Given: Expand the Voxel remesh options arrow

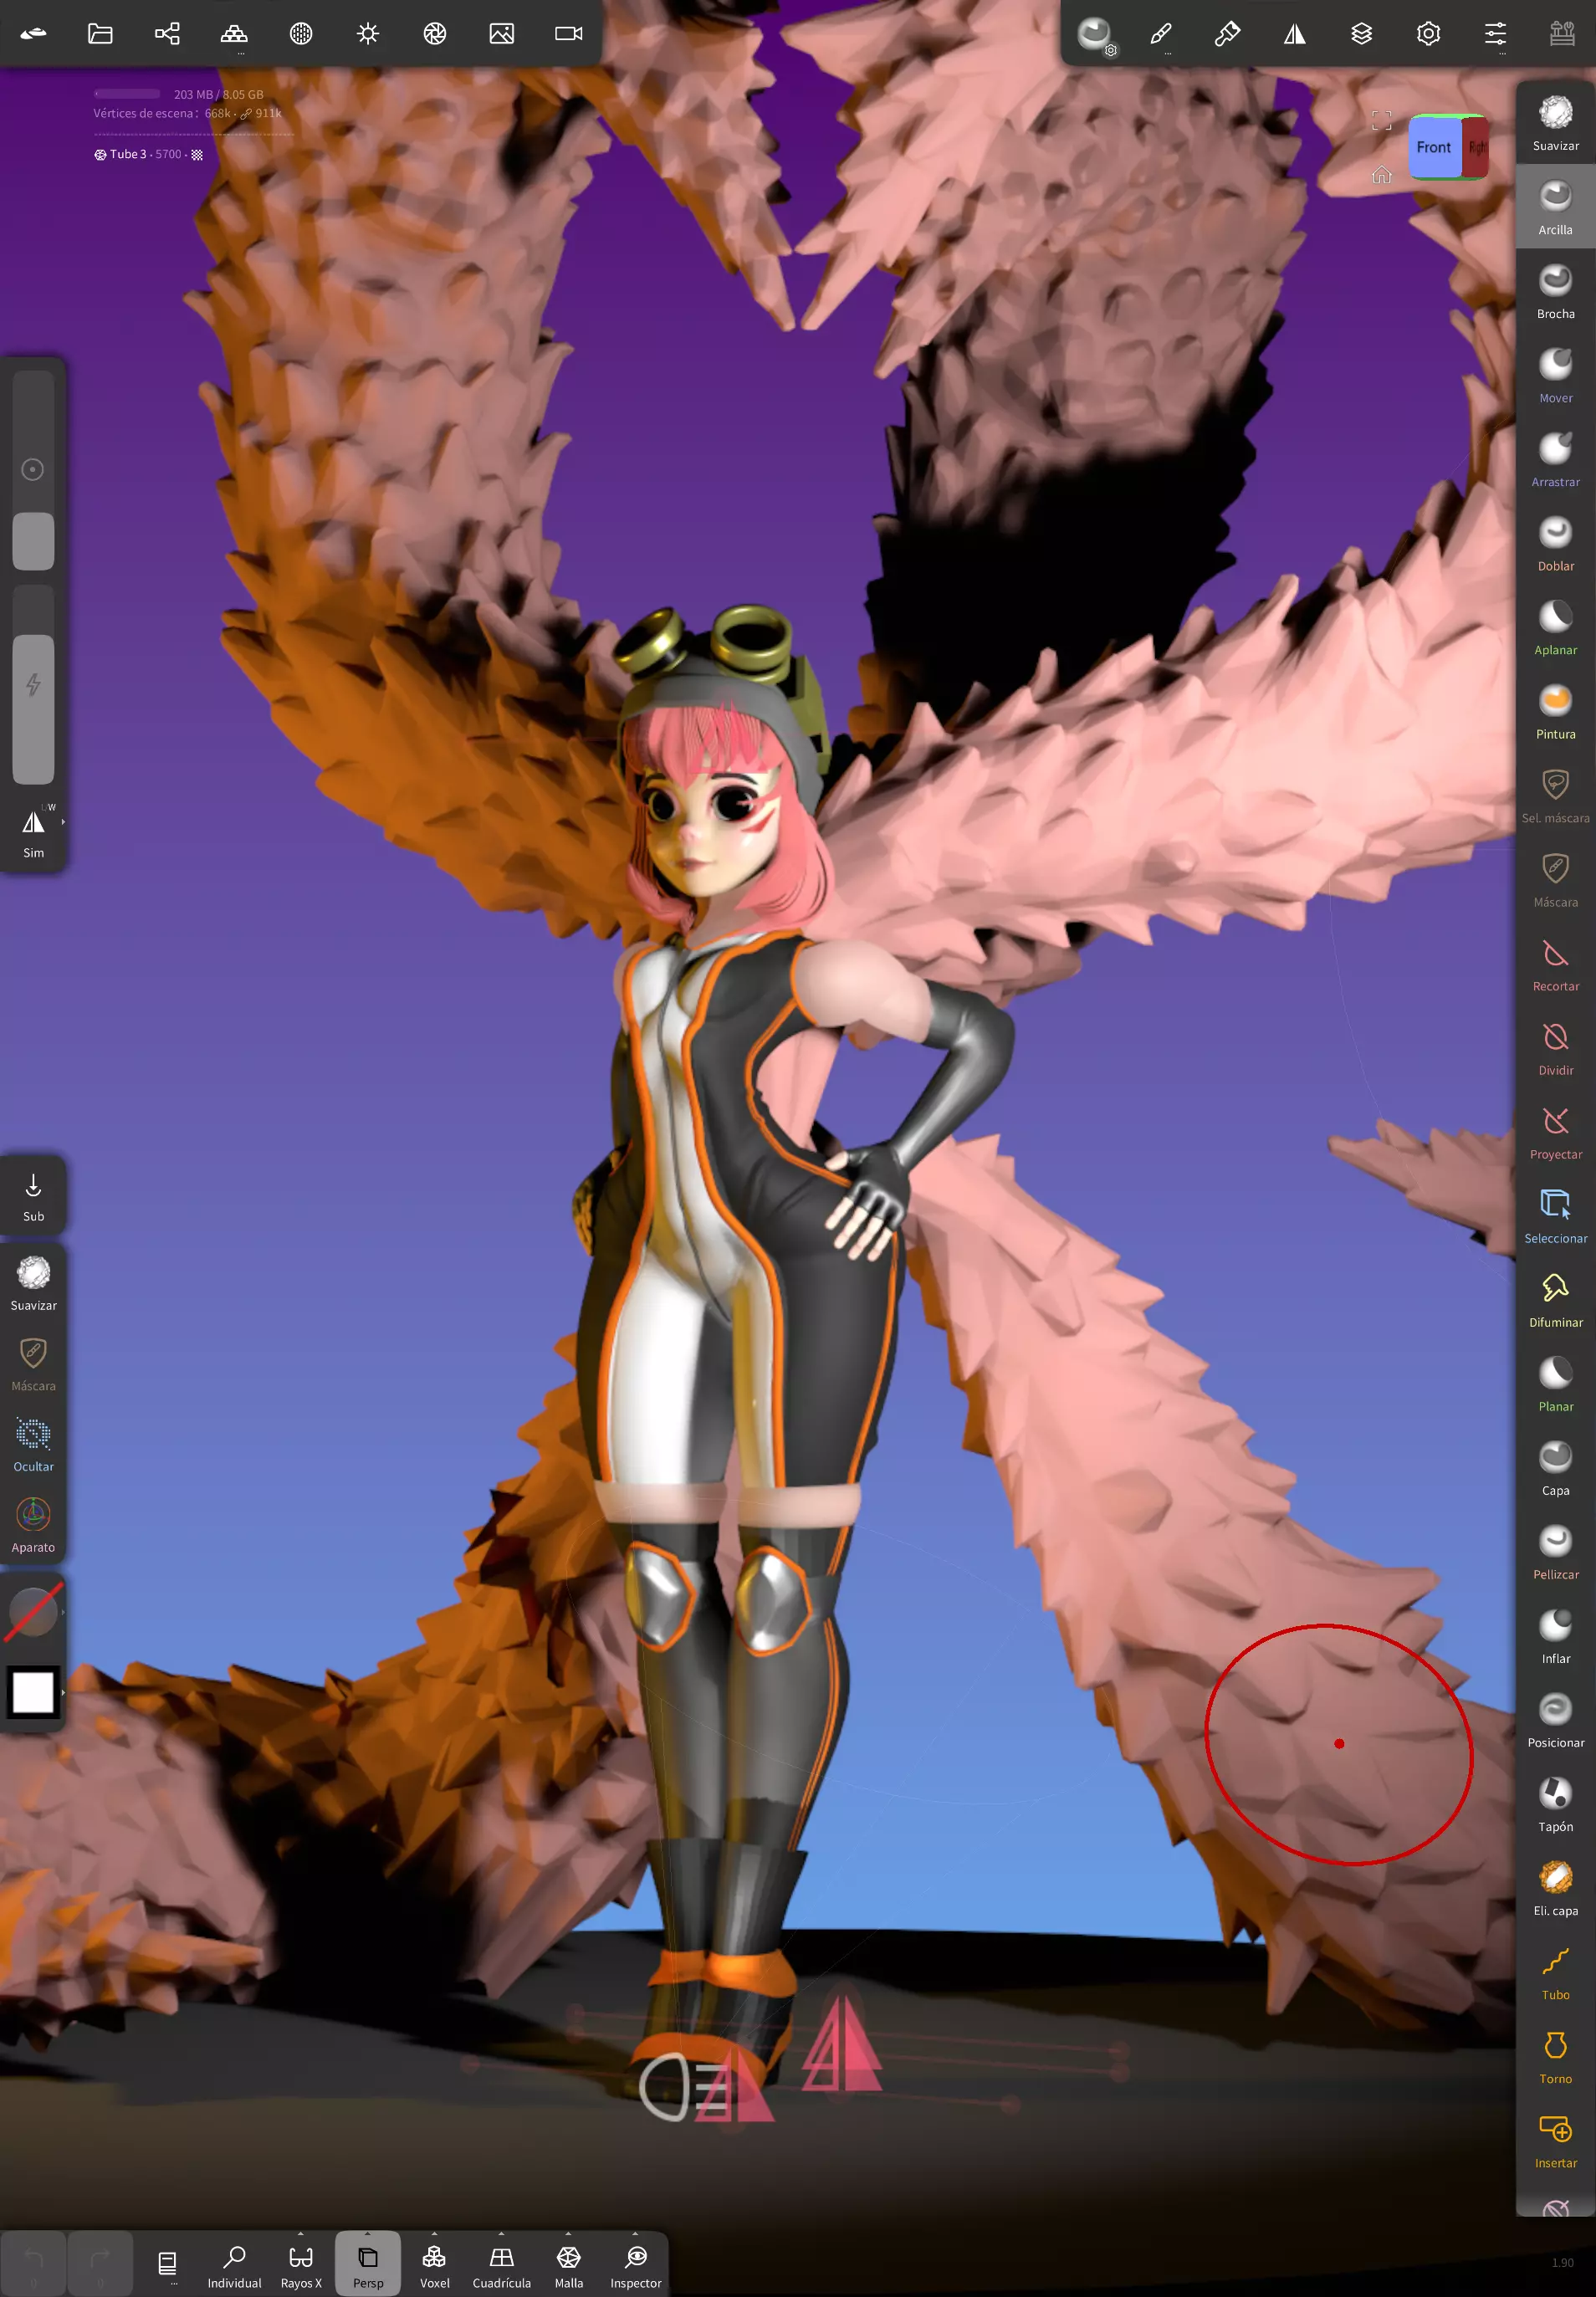Looking at the screenshot, I should click(435, 2233).
